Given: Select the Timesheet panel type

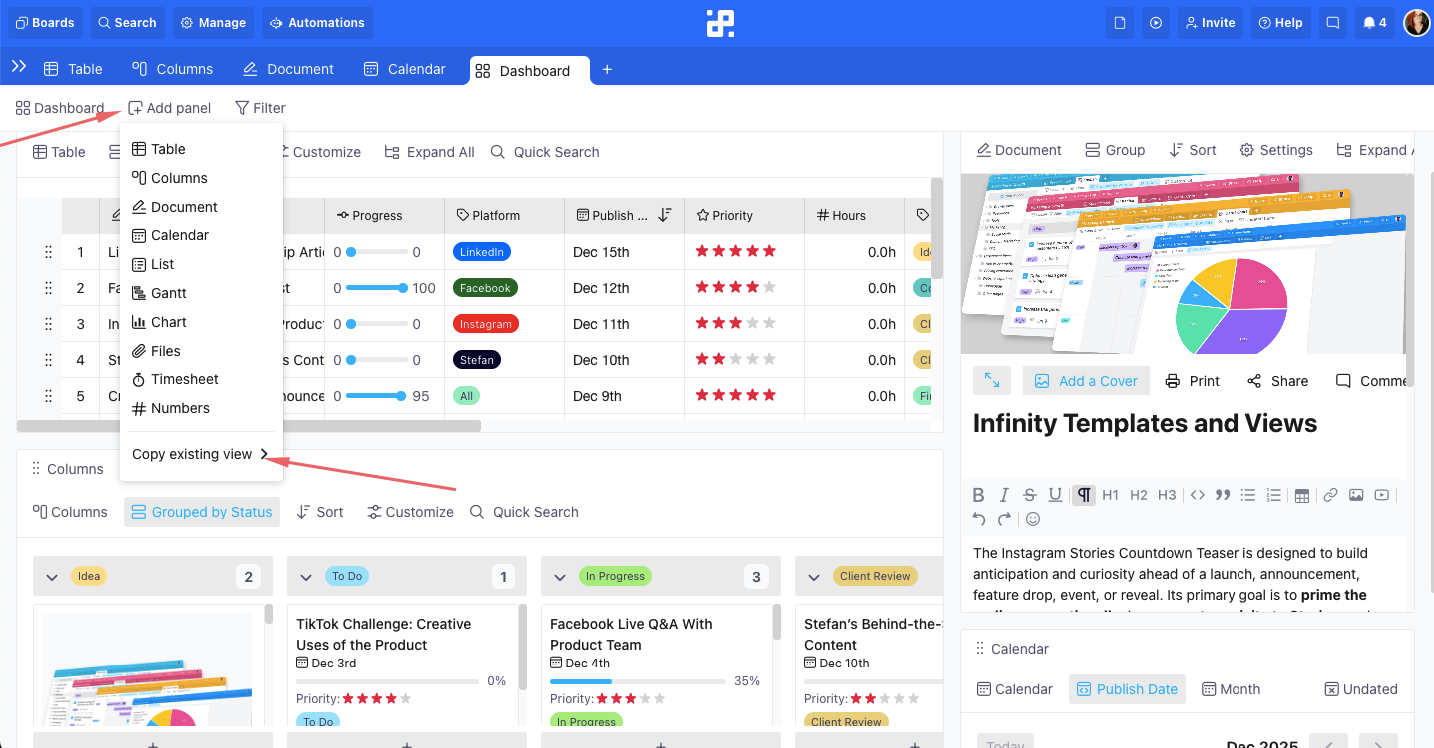Looking at the screenshot, I should coord(184,379).
